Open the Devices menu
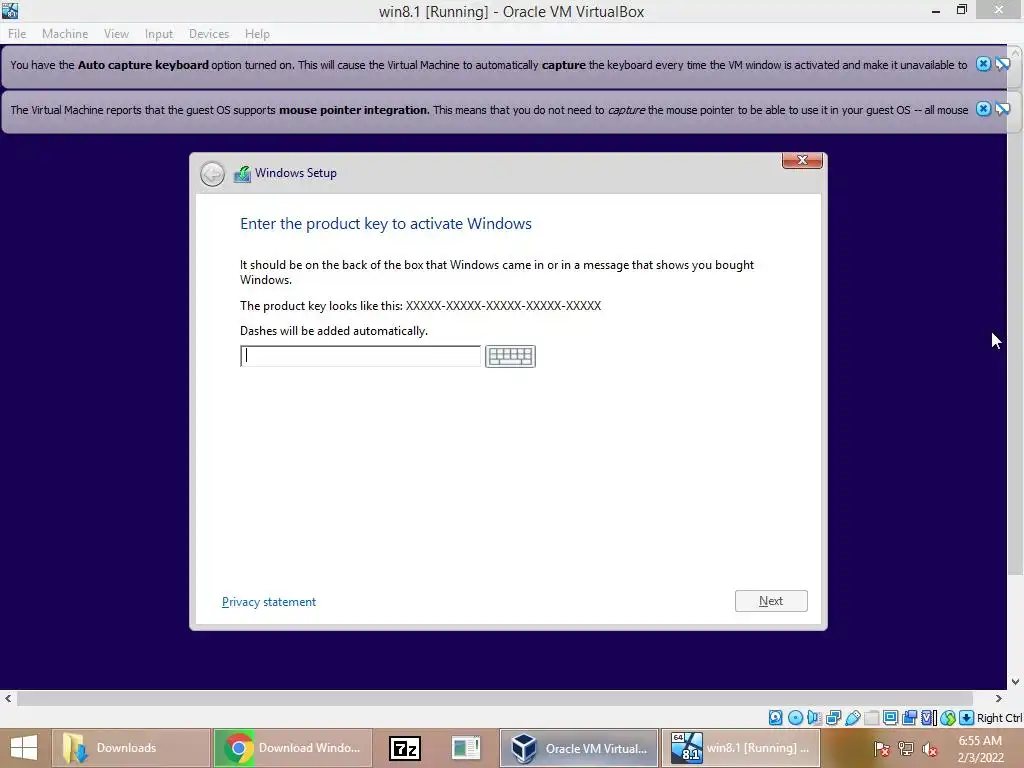This screenshot has height=768, width=1024. click(x=209, y=34)
